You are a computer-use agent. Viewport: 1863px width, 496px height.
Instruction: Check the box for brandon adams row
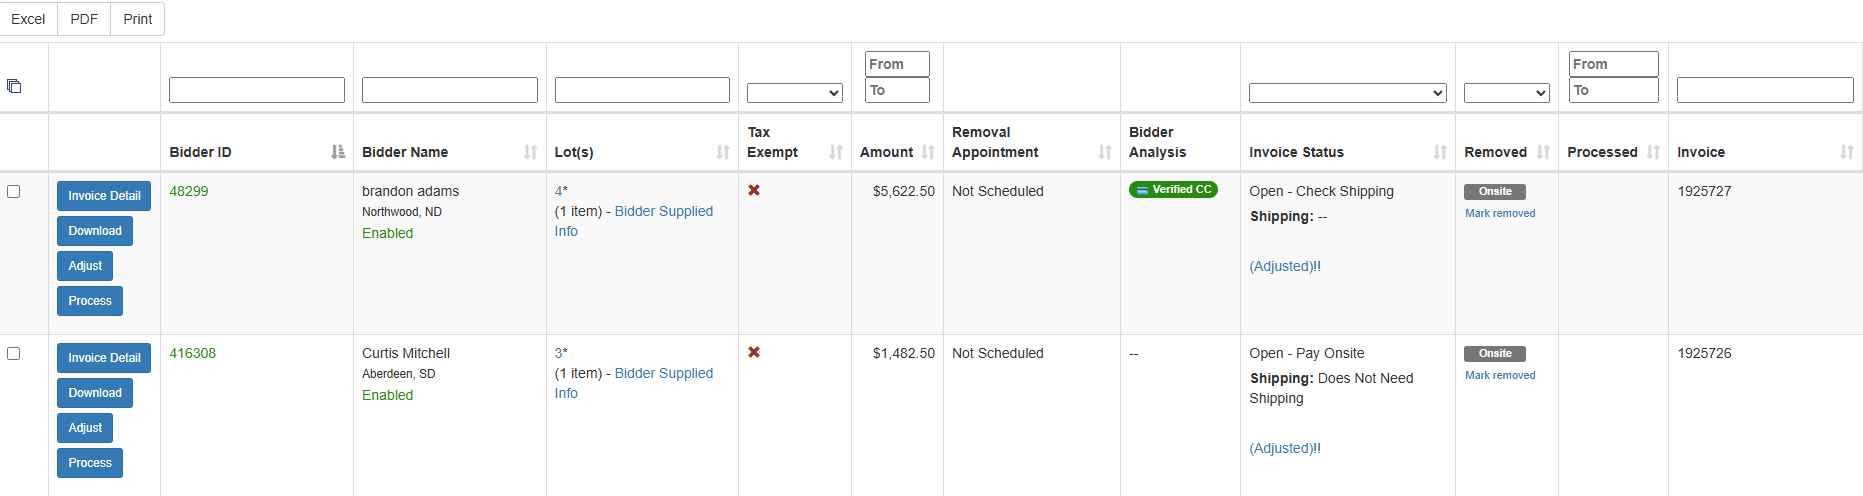click(14, 191)
